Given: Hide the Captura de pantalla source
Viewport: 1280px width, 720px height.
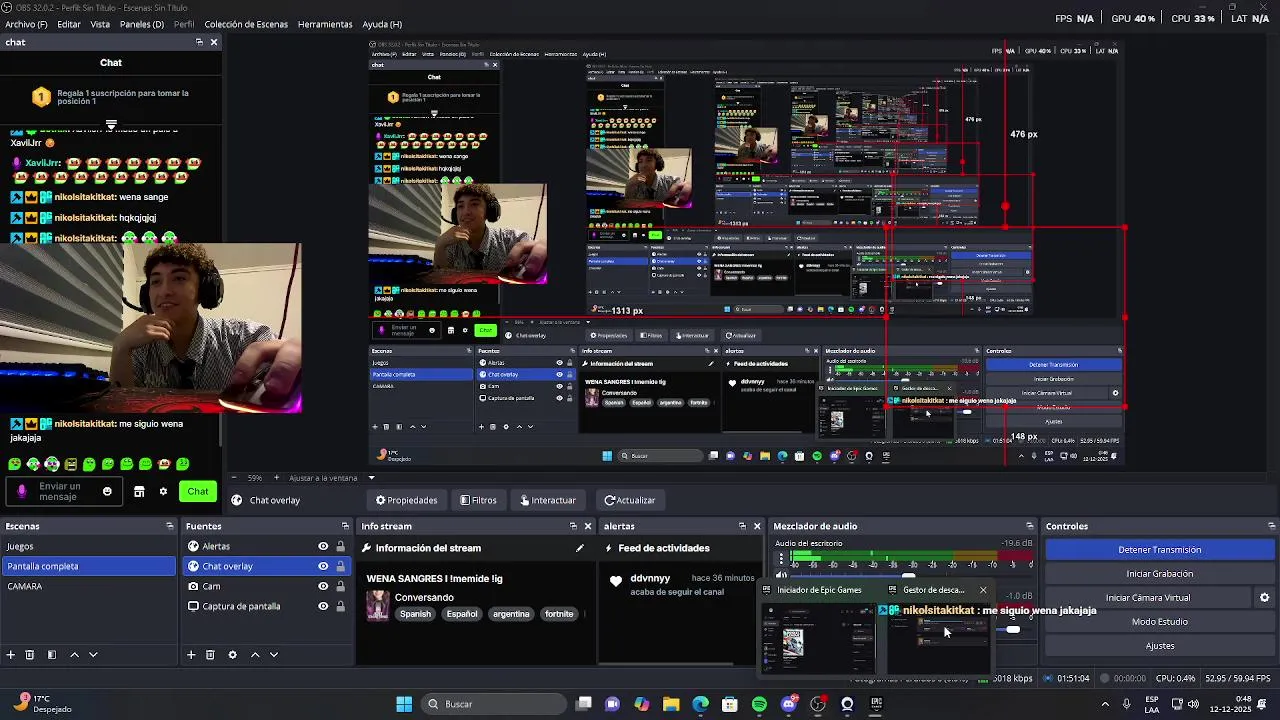Looking at the screenshot, I should point(323,606).
